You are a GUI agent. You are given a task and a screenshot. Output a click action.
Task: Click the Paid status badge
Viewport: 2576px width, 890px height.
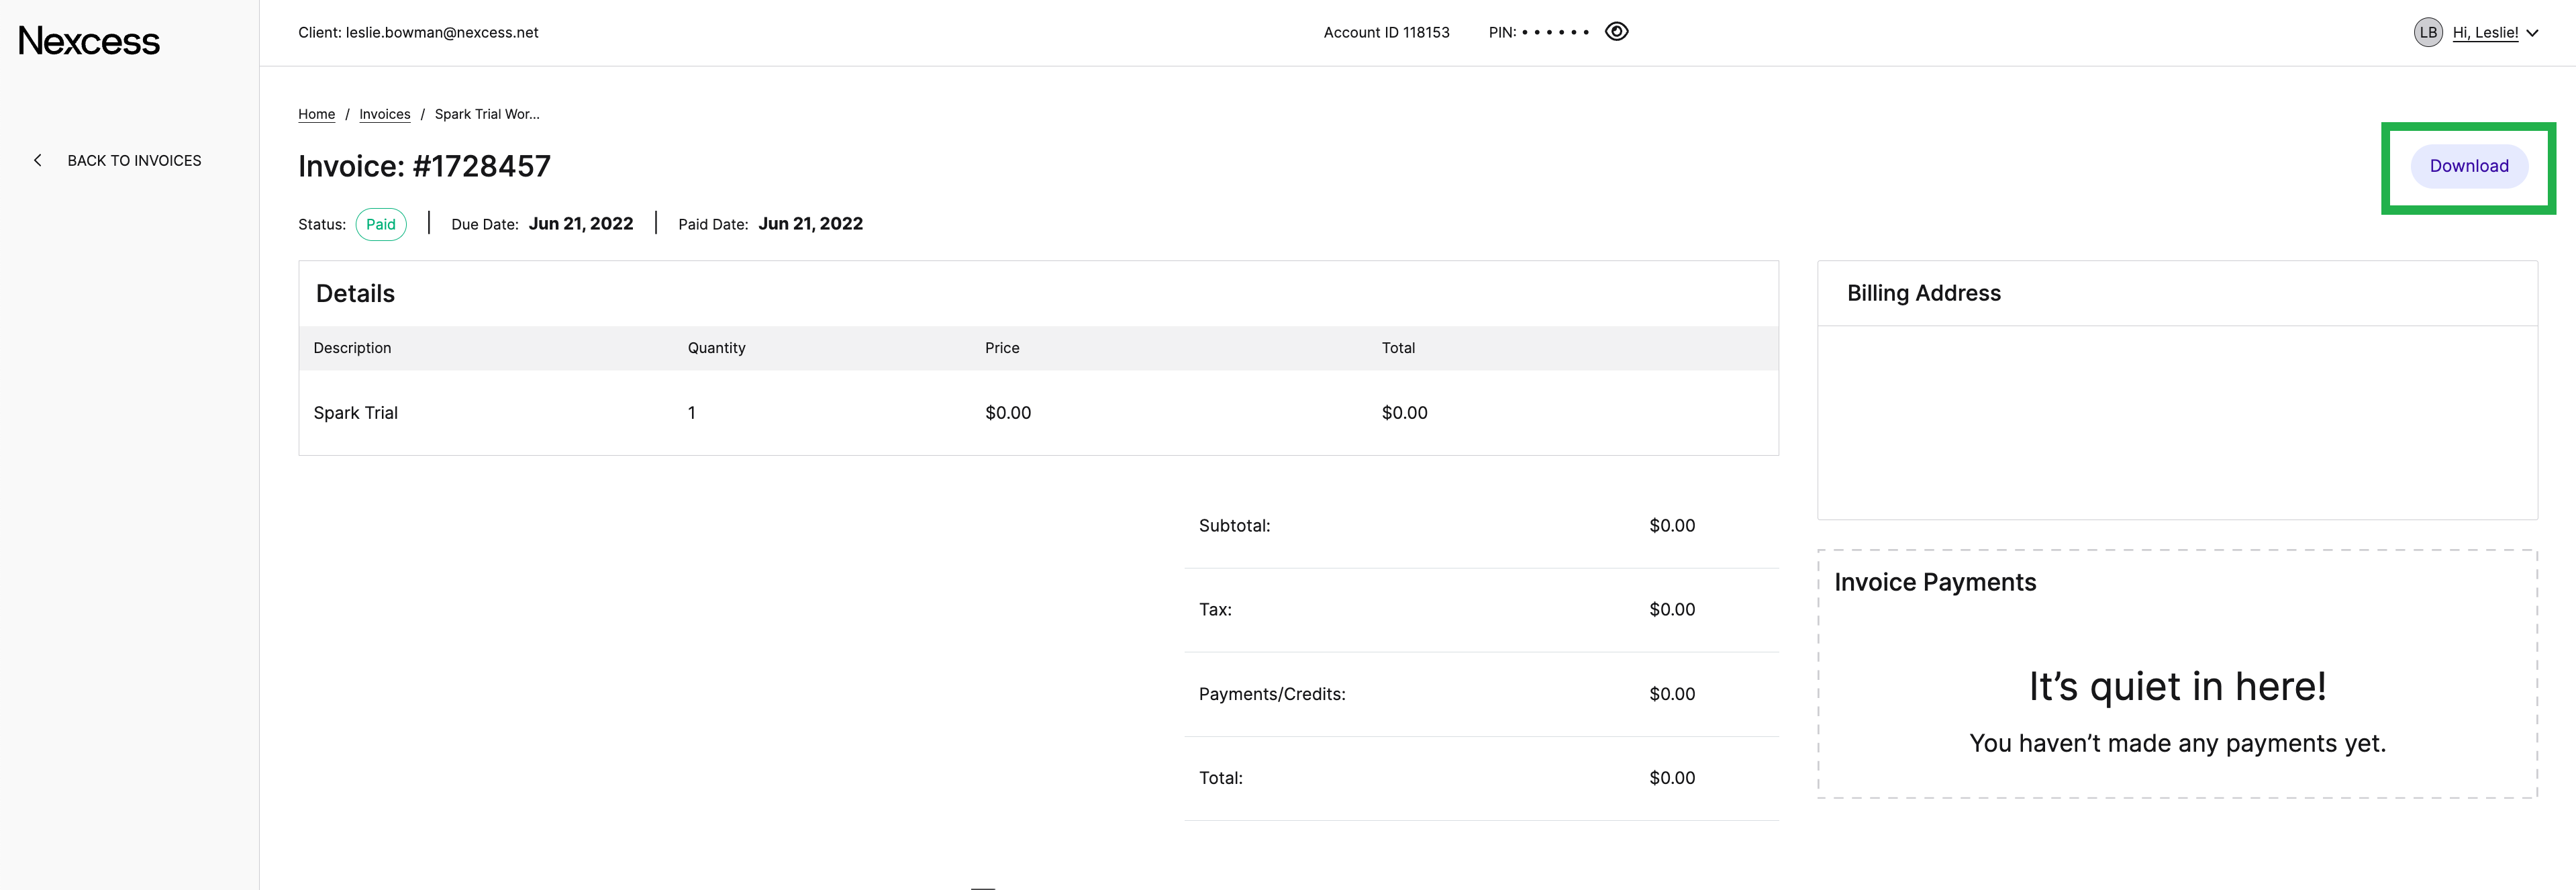click(380, 224)
